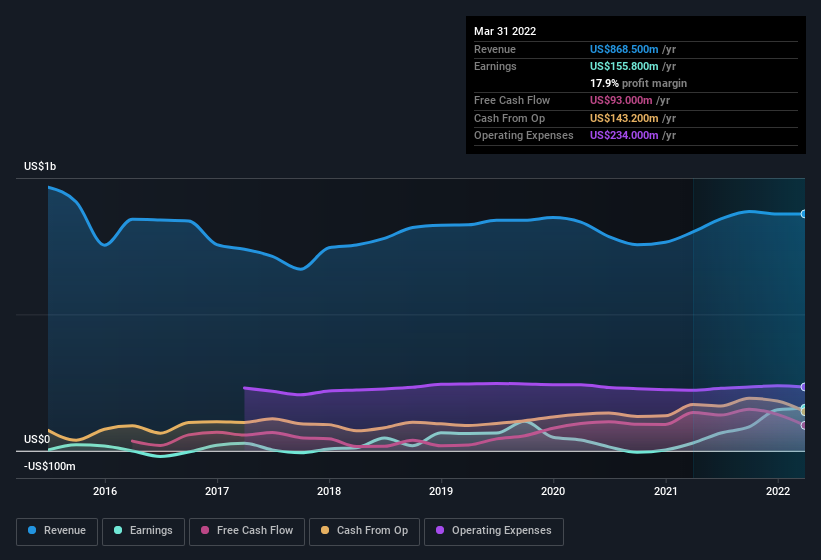
Task: Click the Free Cash Flow endpoint marker
Action: pyautogui.click(x=803, y=425)
